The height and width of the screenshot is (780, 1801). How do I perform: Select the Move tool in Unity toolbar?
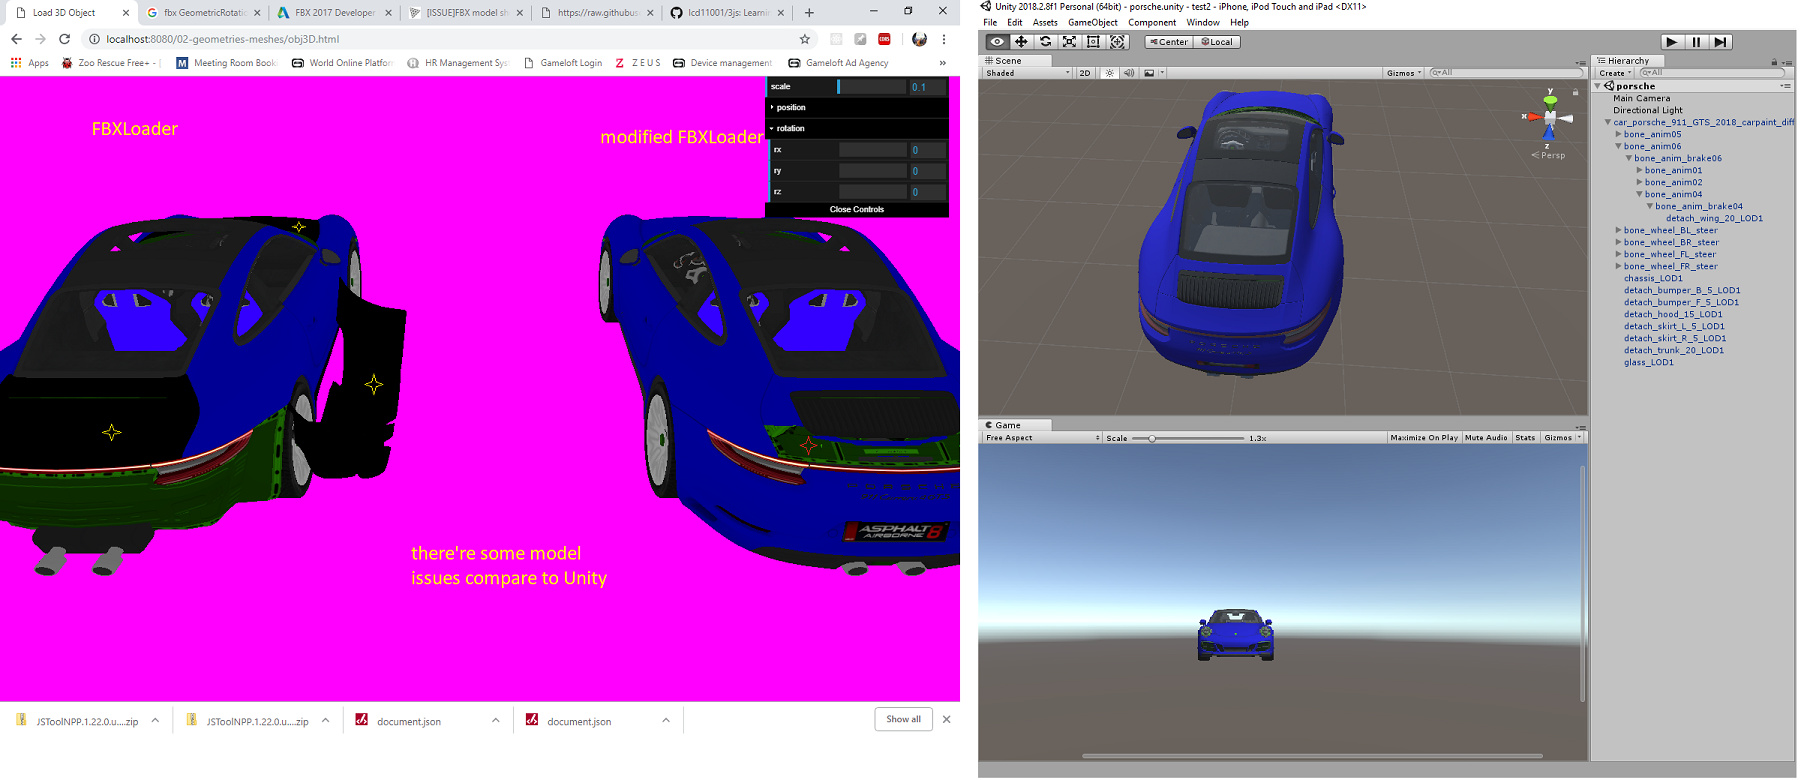[x=1021, y=42]
